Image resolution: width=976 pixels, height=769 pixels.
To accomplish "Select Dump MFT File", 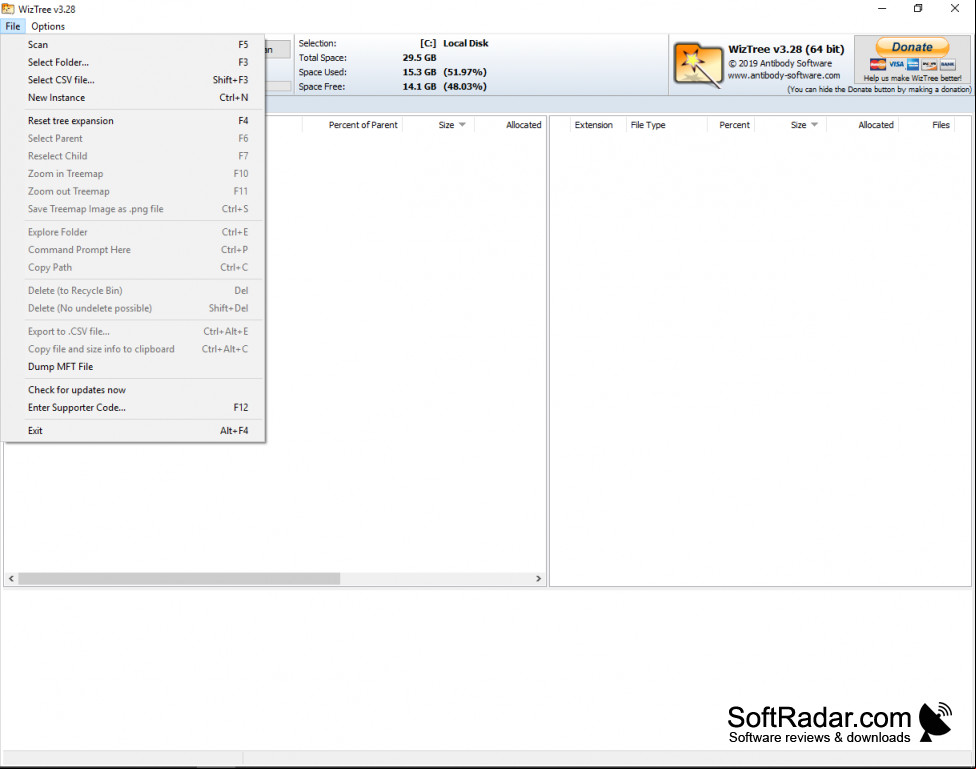I will (133, 367).
